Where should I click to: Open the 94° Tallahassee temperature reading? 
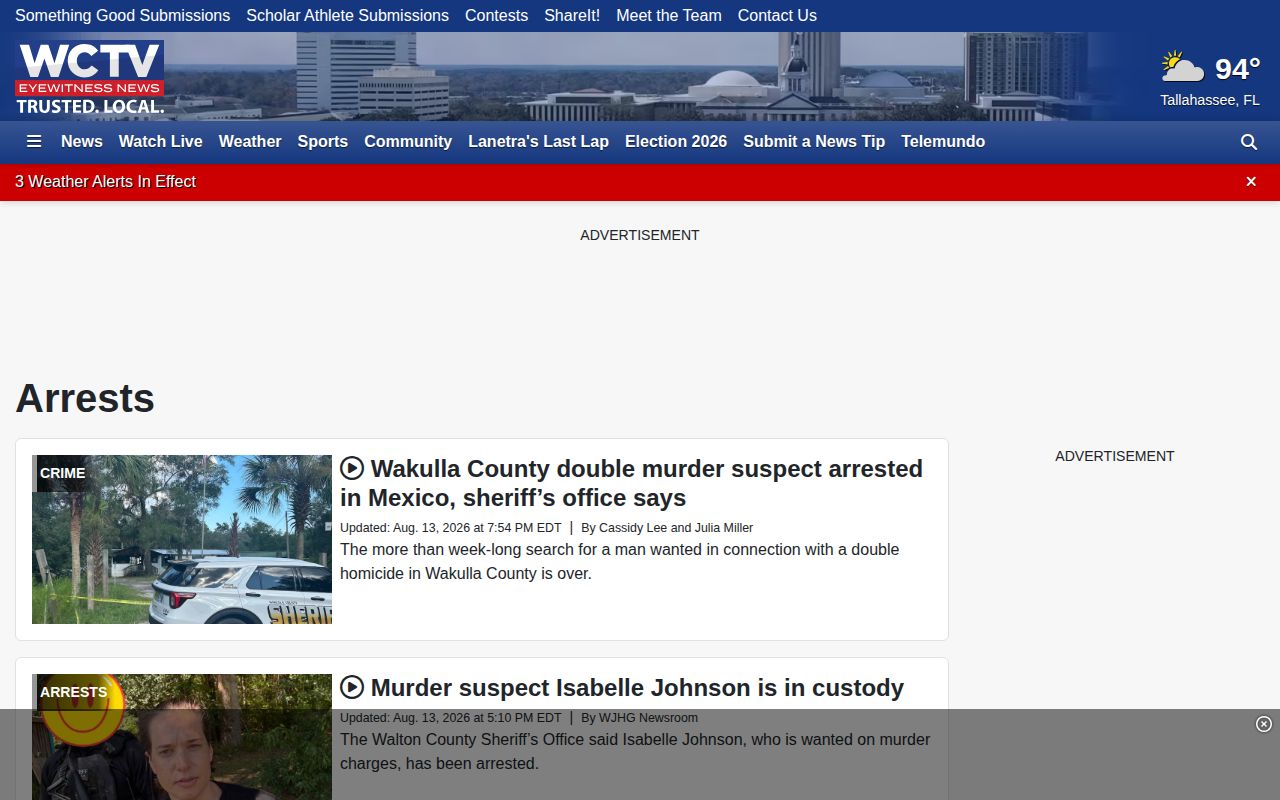[1237, 68]
